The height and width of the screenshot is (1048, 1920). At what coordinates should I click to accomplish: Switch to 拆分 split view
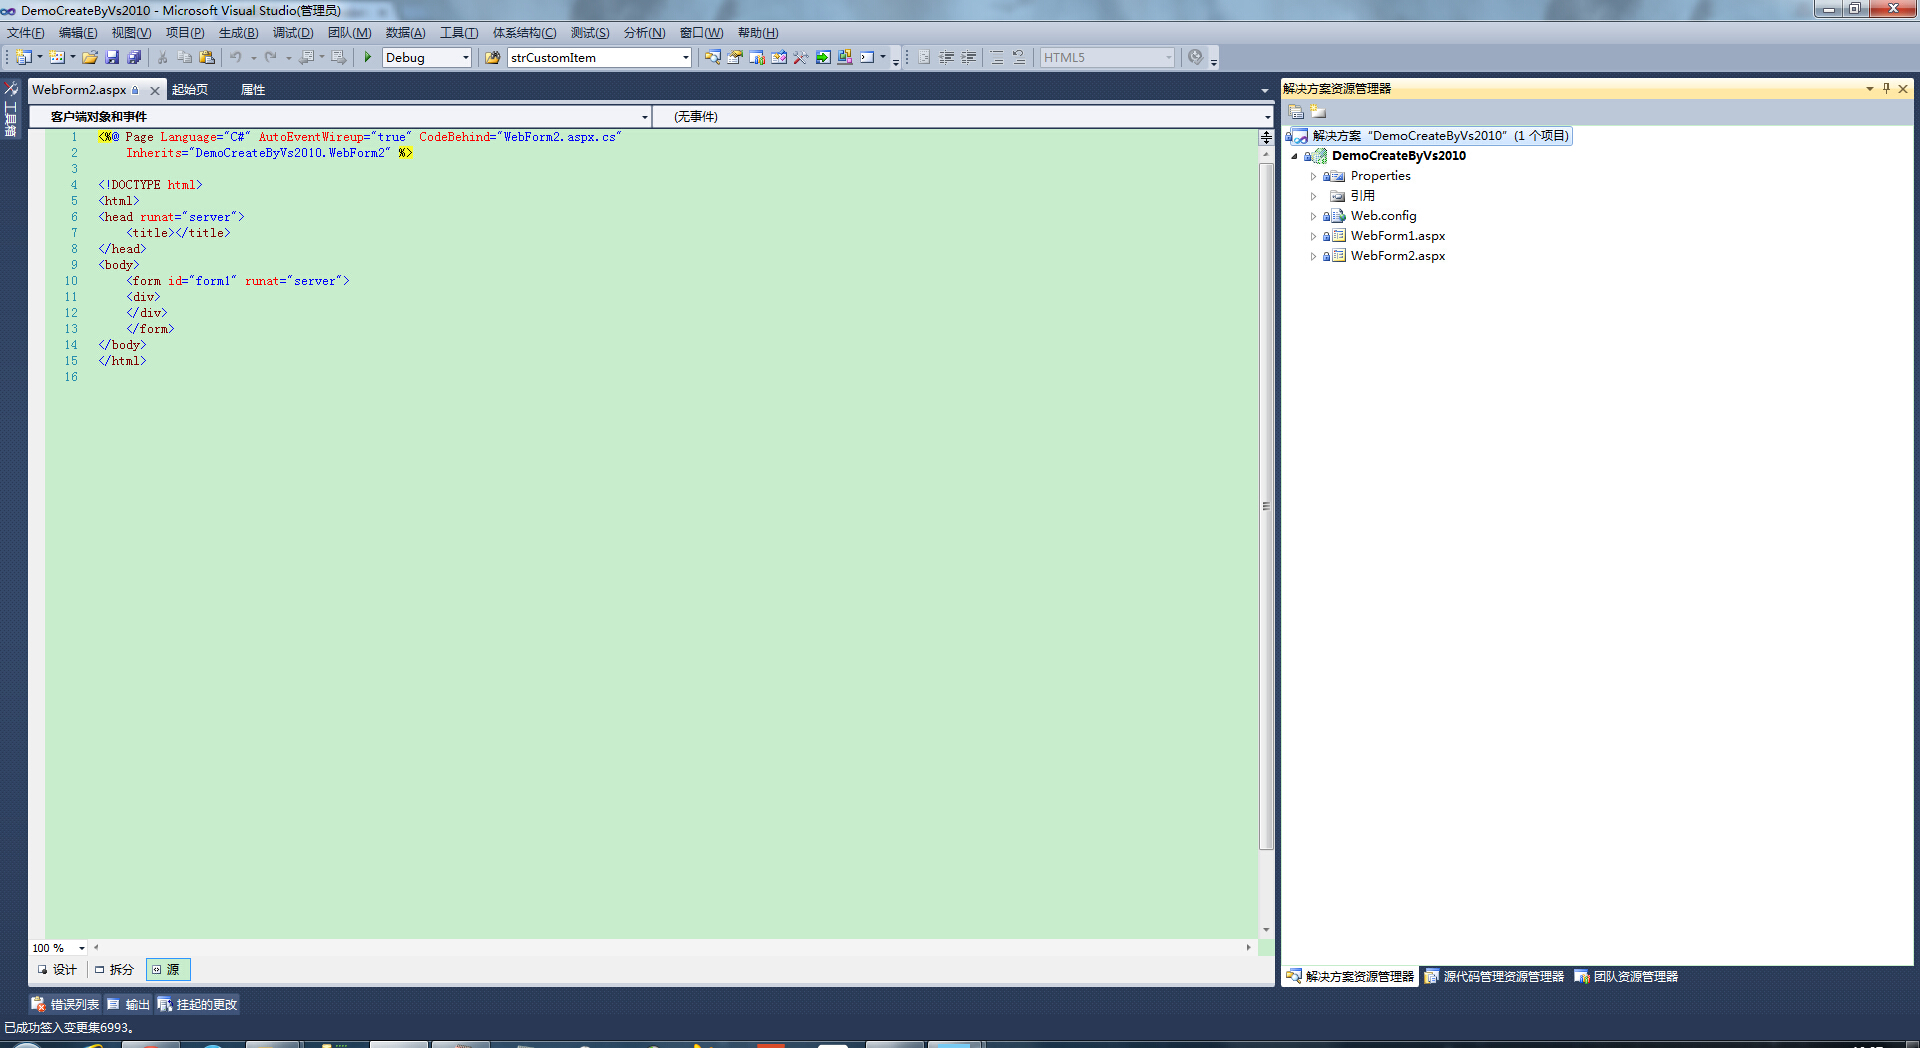coord(114,969)
